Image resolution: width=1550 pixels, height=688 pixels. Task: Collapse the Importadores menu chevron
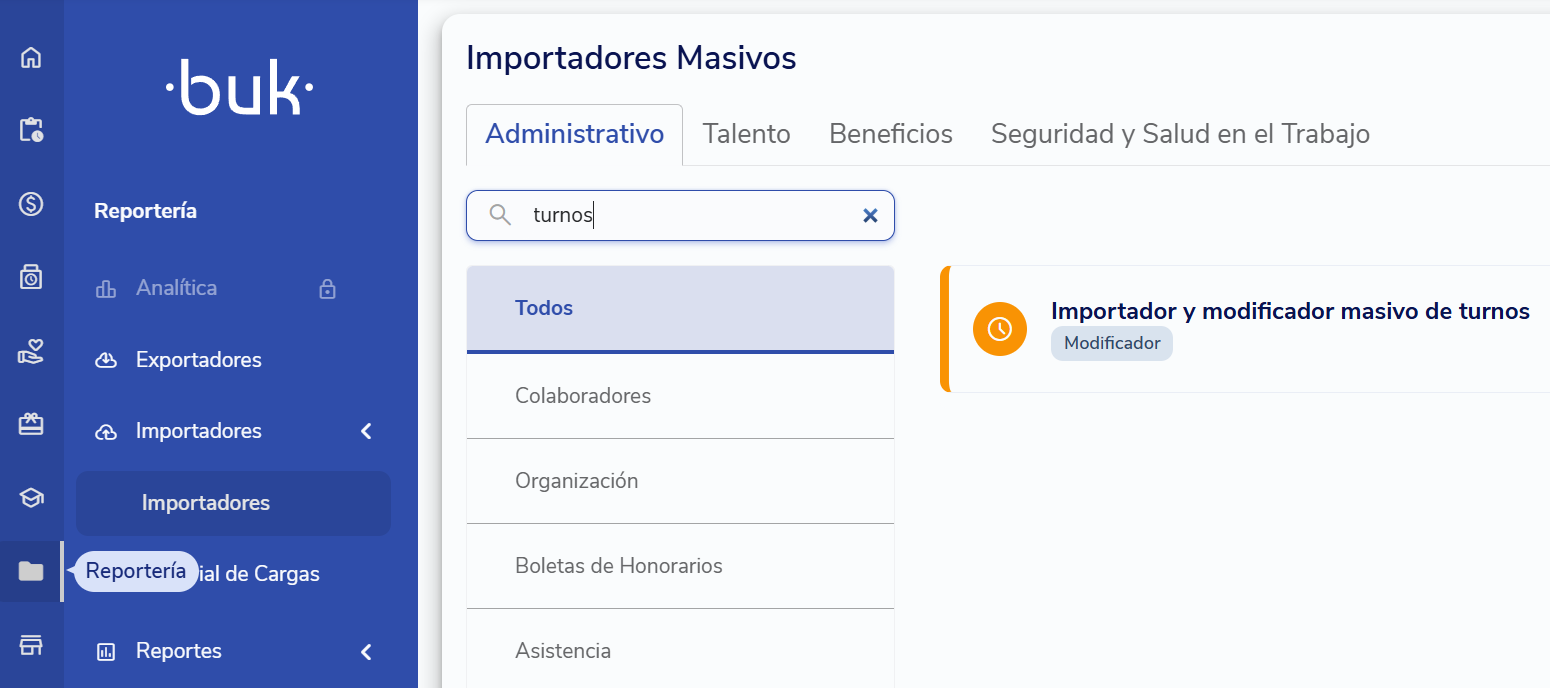[366, 431]
